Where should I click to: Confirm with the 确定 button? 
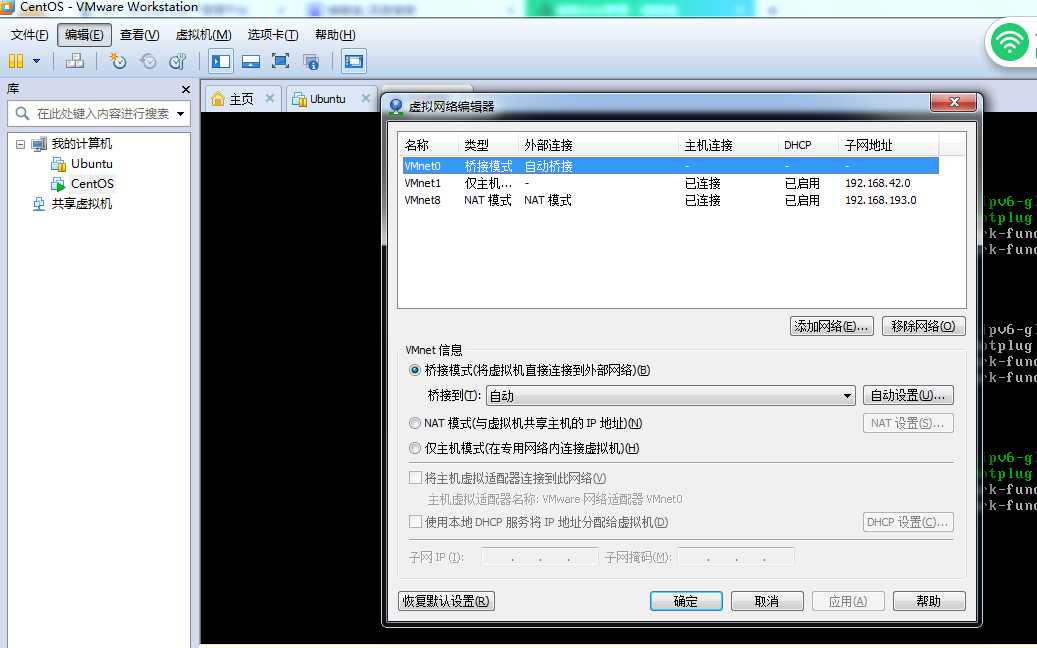click(x=686, y=601)
